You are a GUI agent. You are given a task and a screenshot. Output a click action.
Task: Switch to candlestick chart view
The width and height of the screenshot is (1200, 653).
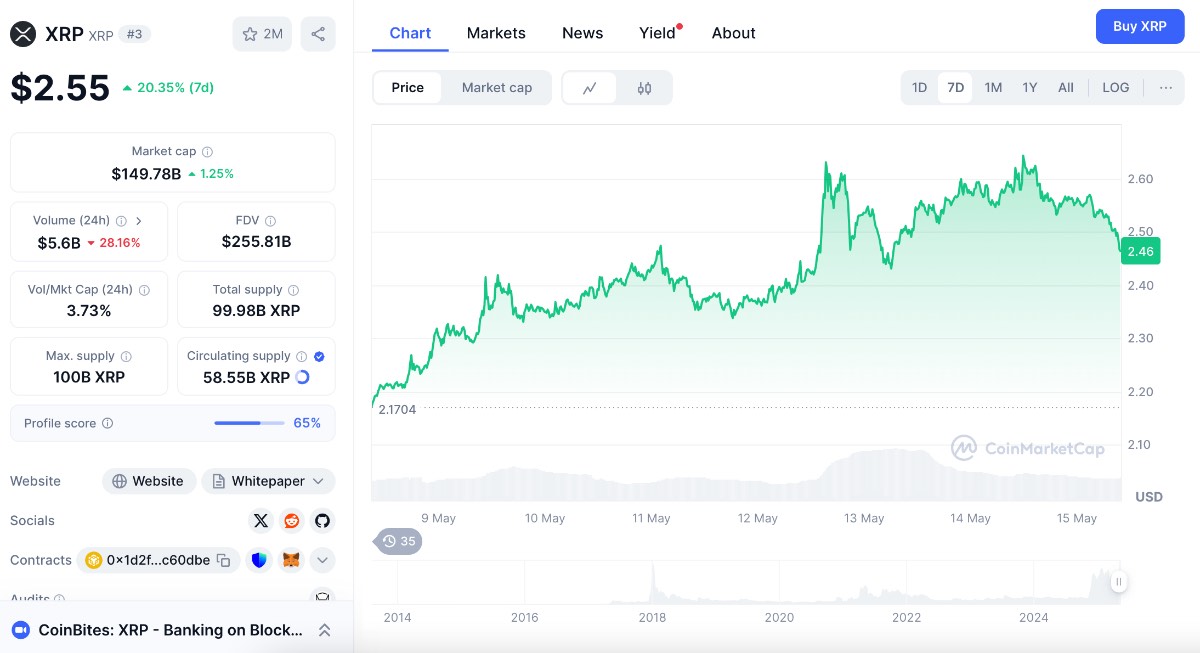(644, 88)
